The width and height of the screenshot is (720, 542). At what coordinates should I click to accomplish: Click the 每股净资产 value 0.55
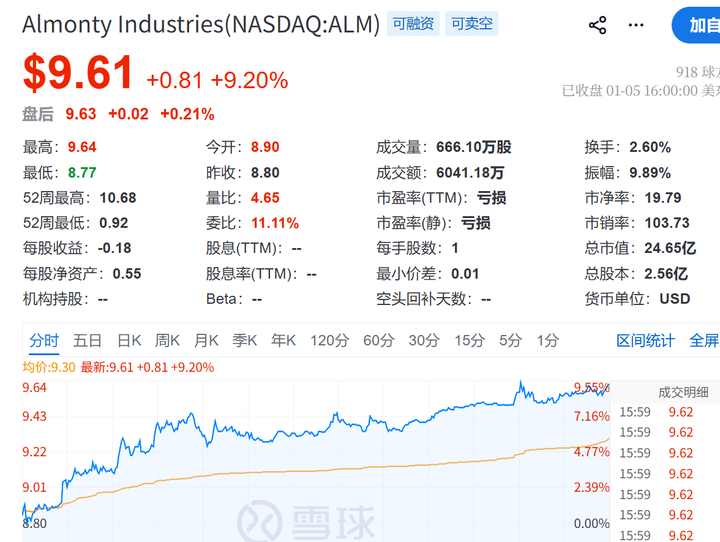pyautogui.click(x=127, y=274)
